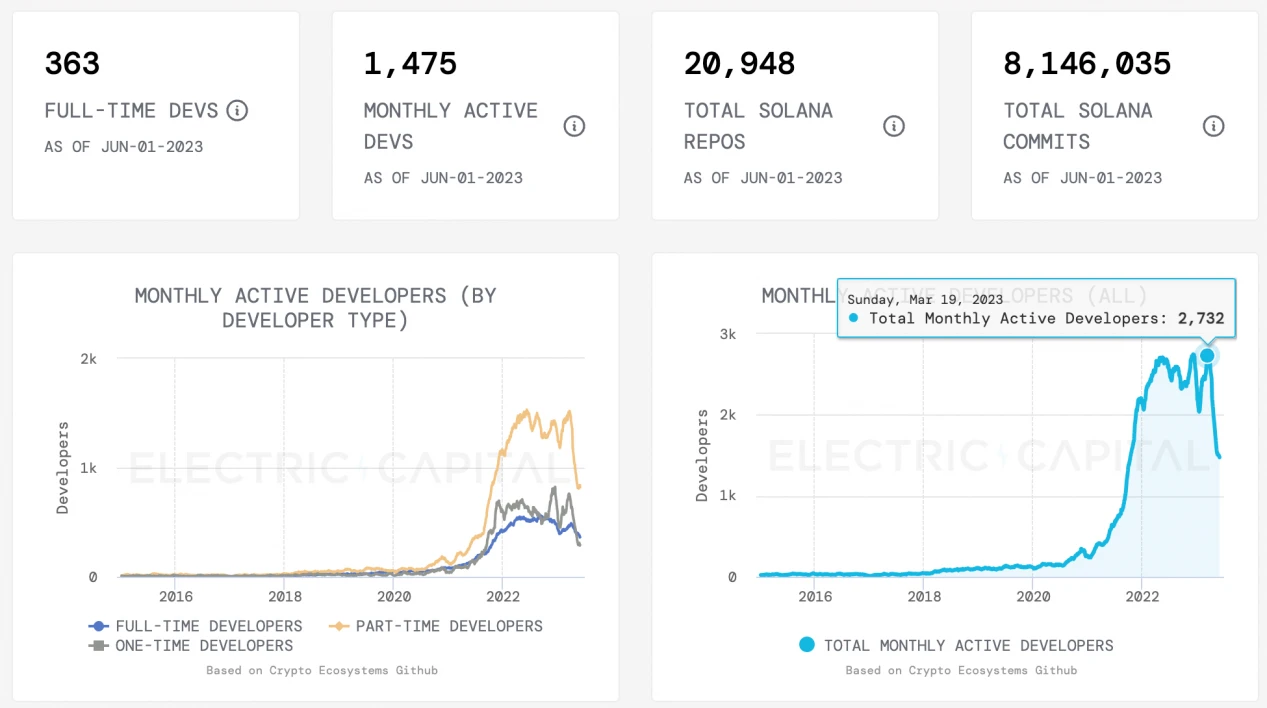Click the 2020 label on right chart axis
The width and height of the screenshot is (1267, 708).
pos(1033,597)
